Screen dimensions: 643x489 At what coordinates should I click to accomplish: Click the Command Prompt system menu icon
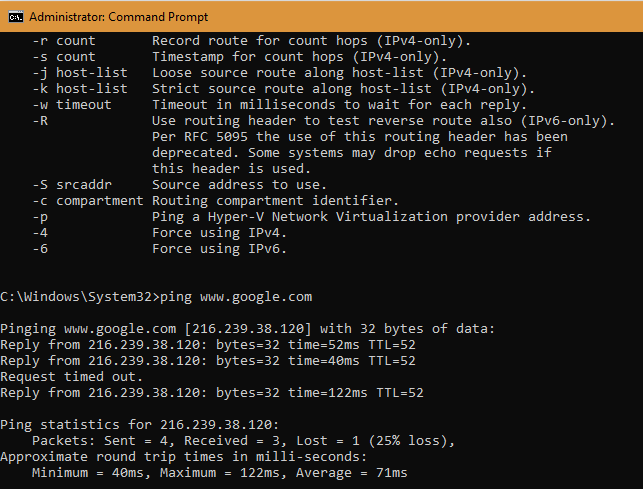click(x=16, y=17)
